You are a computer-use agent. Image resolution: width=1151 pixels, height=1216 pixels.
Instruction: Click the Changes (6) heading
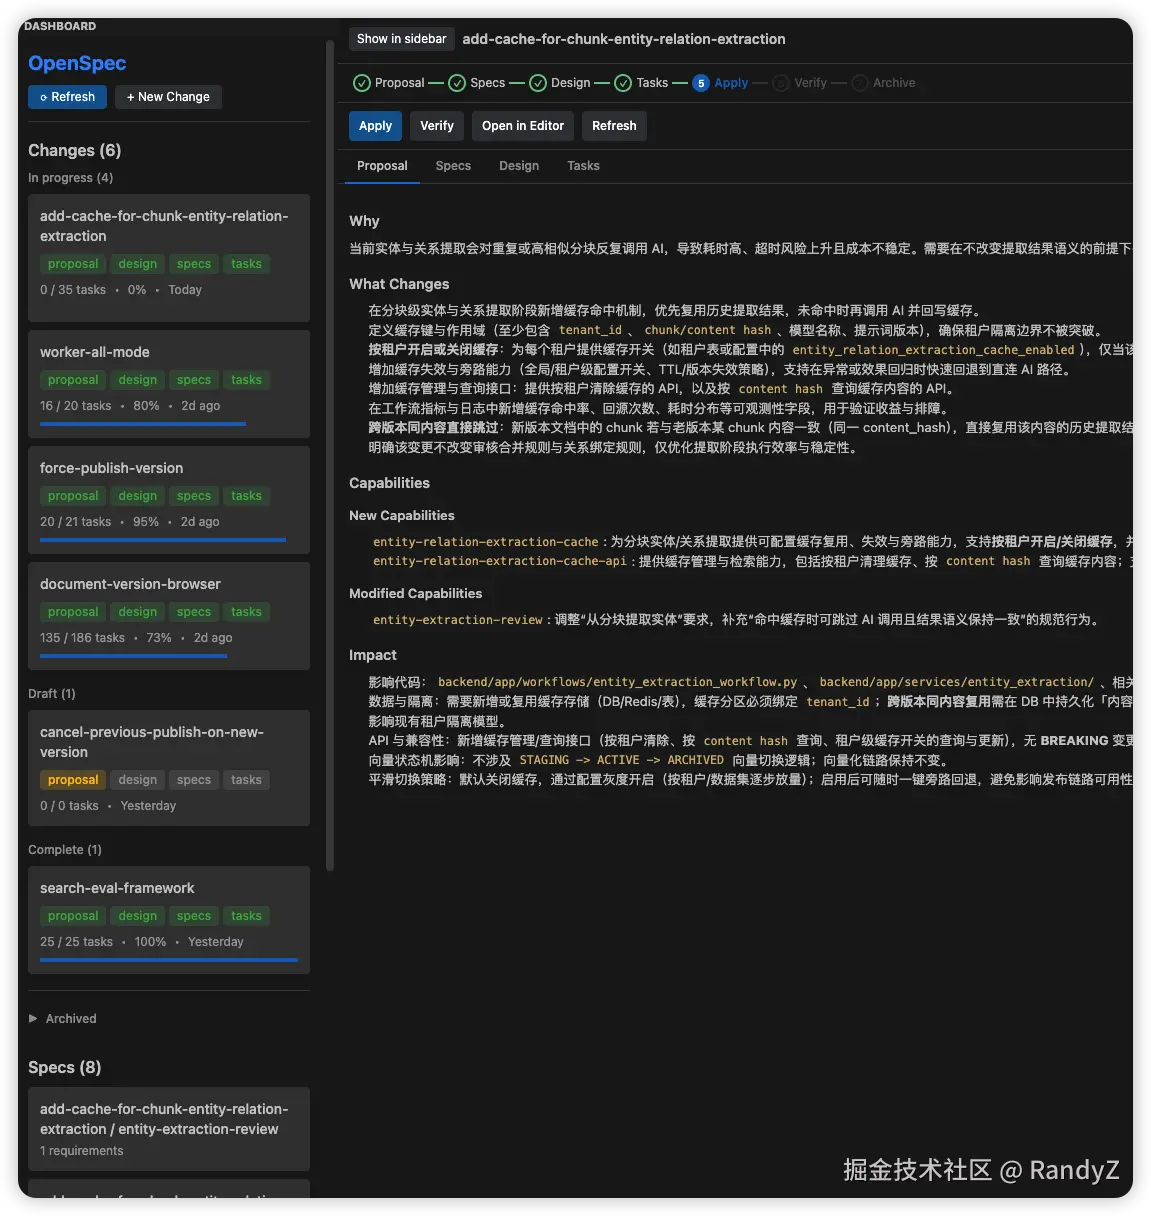pyautogui.click(x=75, y=151)
